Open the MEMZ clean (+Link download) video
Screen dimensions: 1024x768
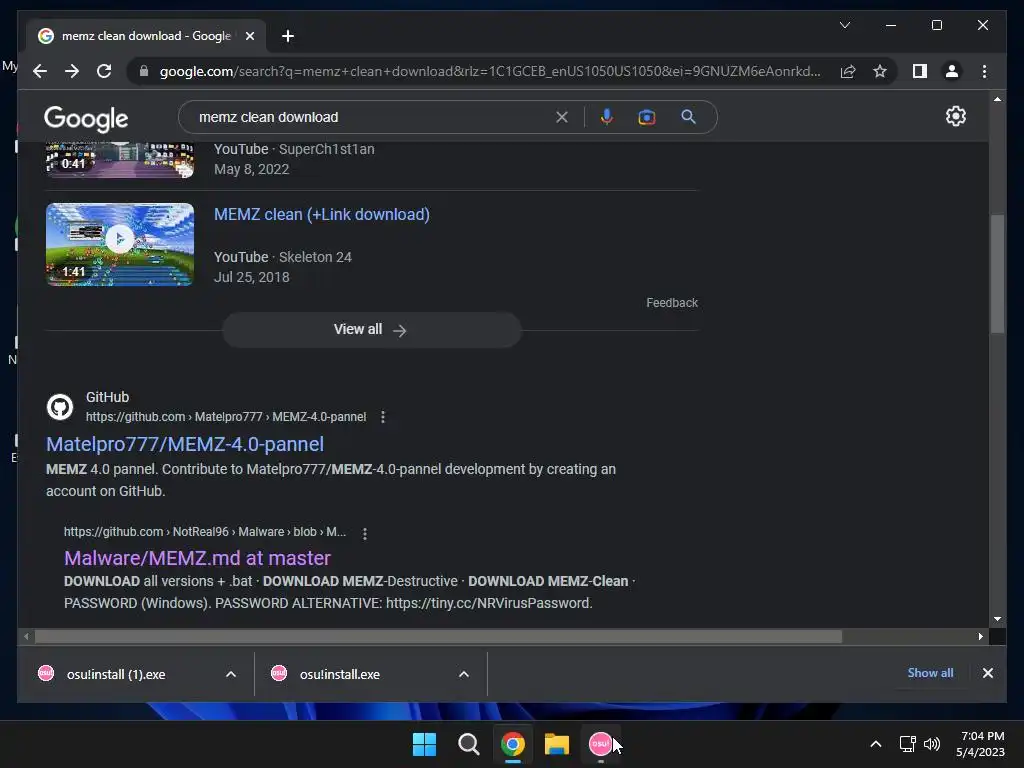pyautogui.click(x=322, y=214)
